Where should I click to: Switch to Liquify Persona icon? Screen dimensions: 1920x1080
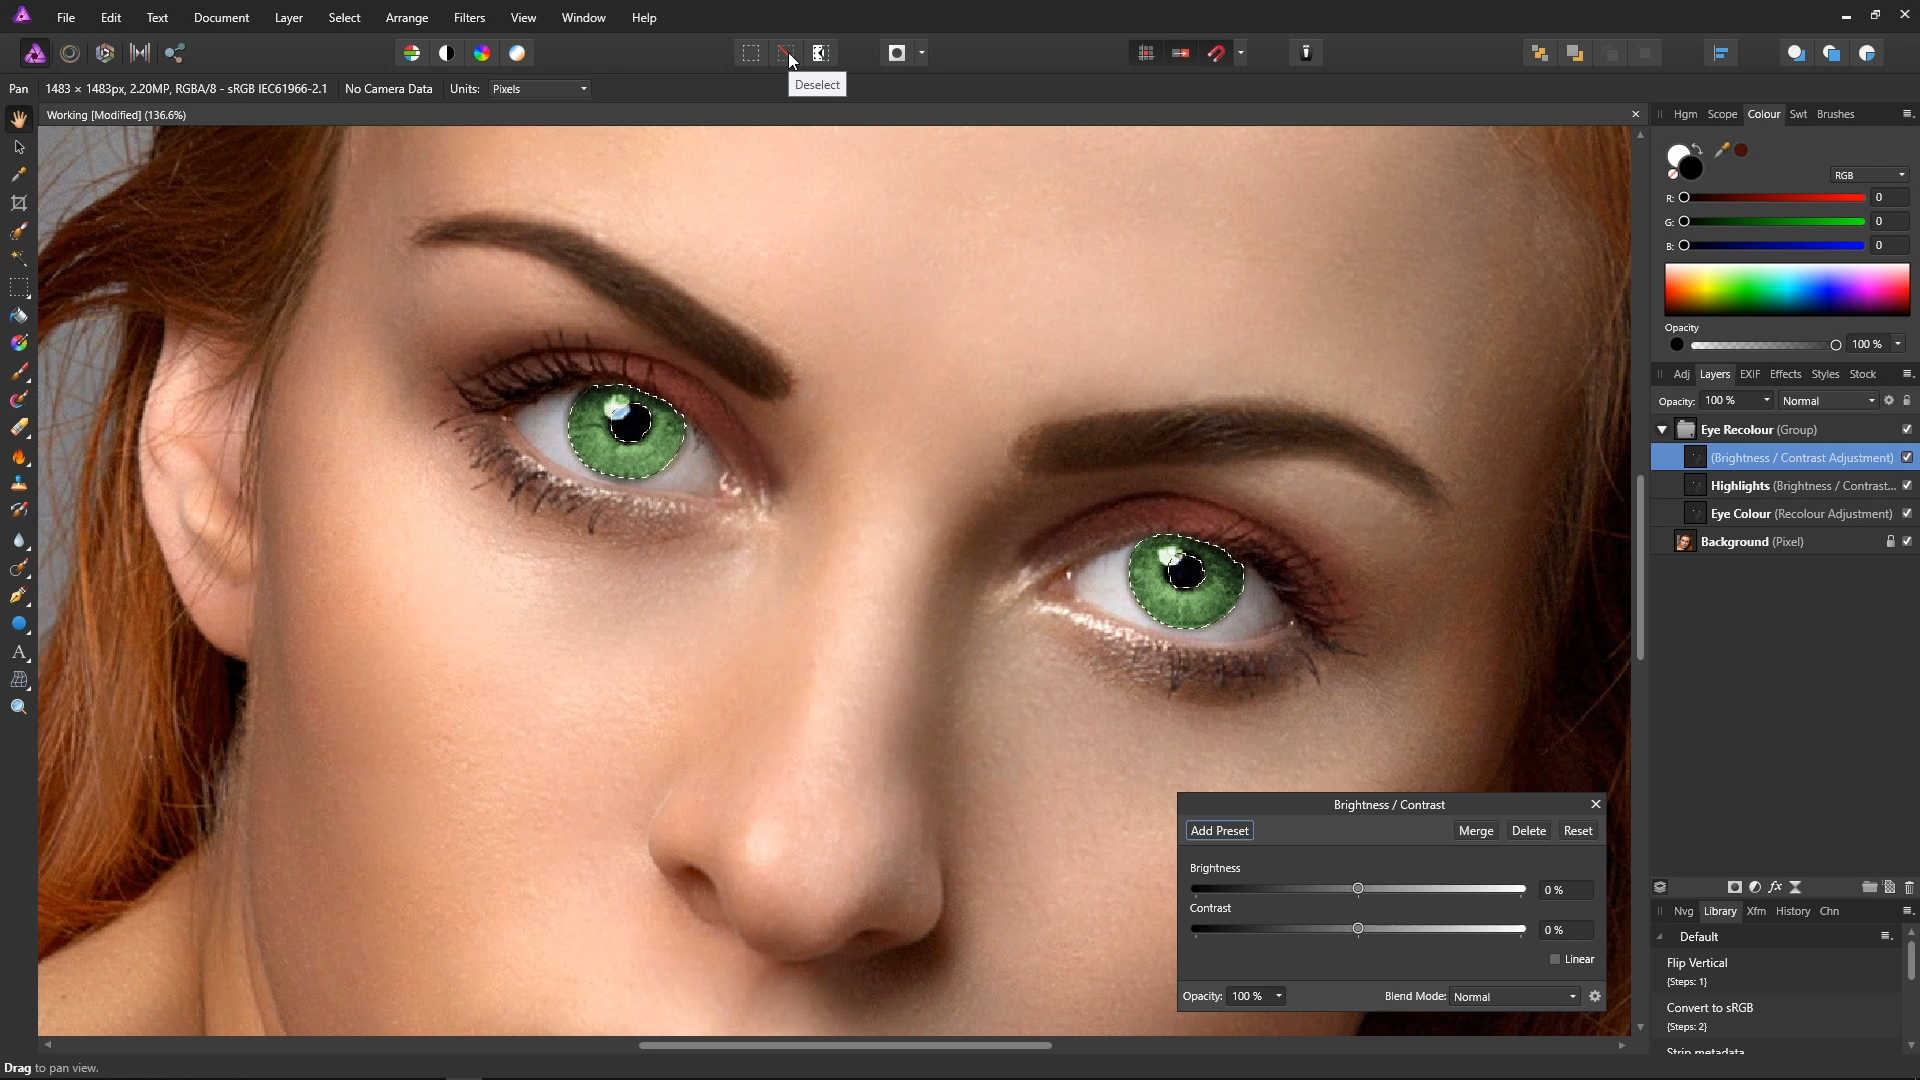click(x=70, y=53)
